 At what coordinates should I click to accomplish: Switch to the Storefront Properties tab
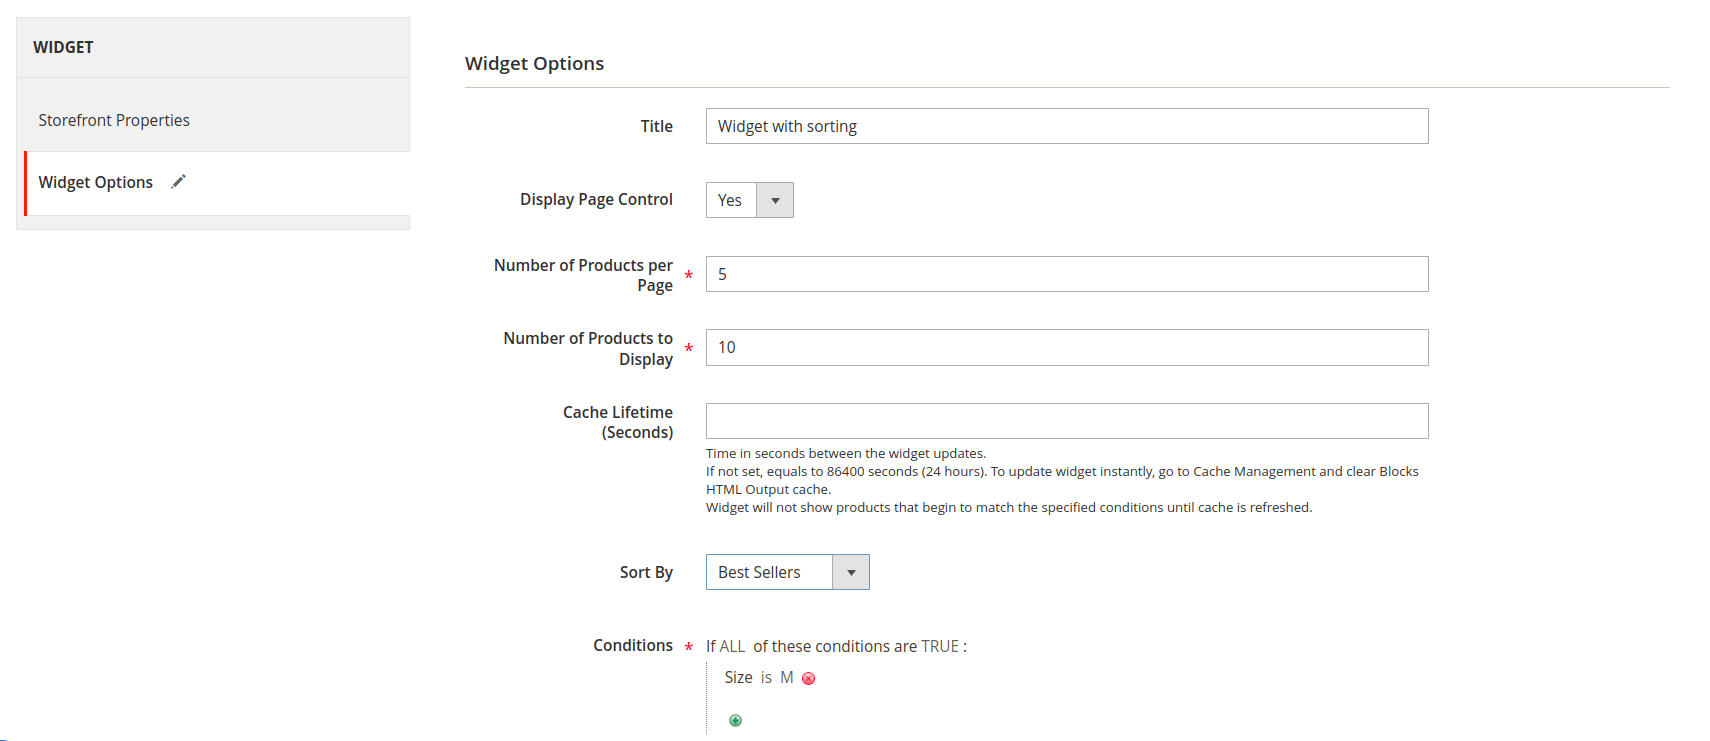(114, 120)
